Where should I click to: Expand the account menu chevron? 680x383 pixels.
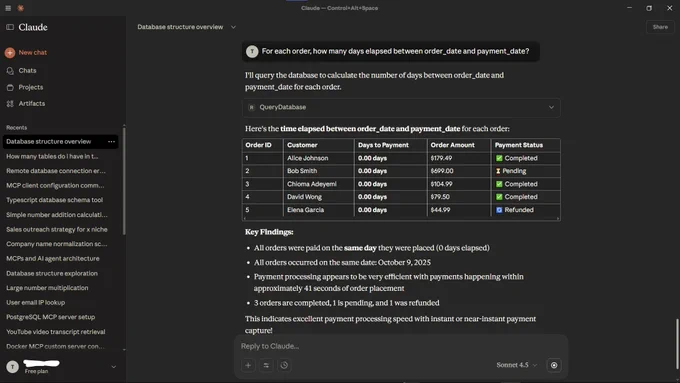114,367
